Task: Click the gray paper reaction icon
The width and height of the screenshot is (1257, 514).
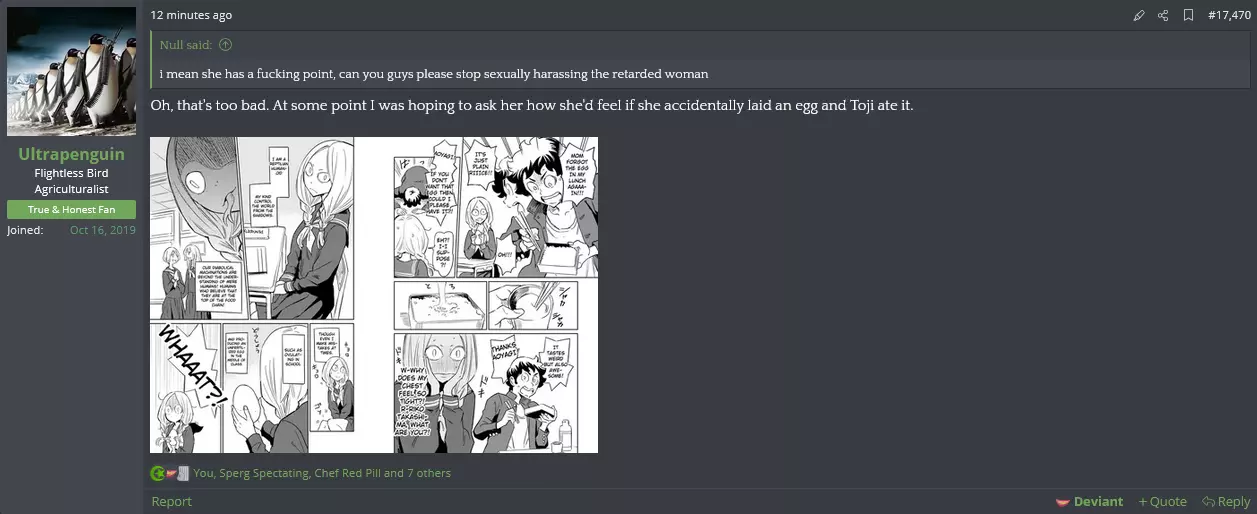Action: point(183,473)
